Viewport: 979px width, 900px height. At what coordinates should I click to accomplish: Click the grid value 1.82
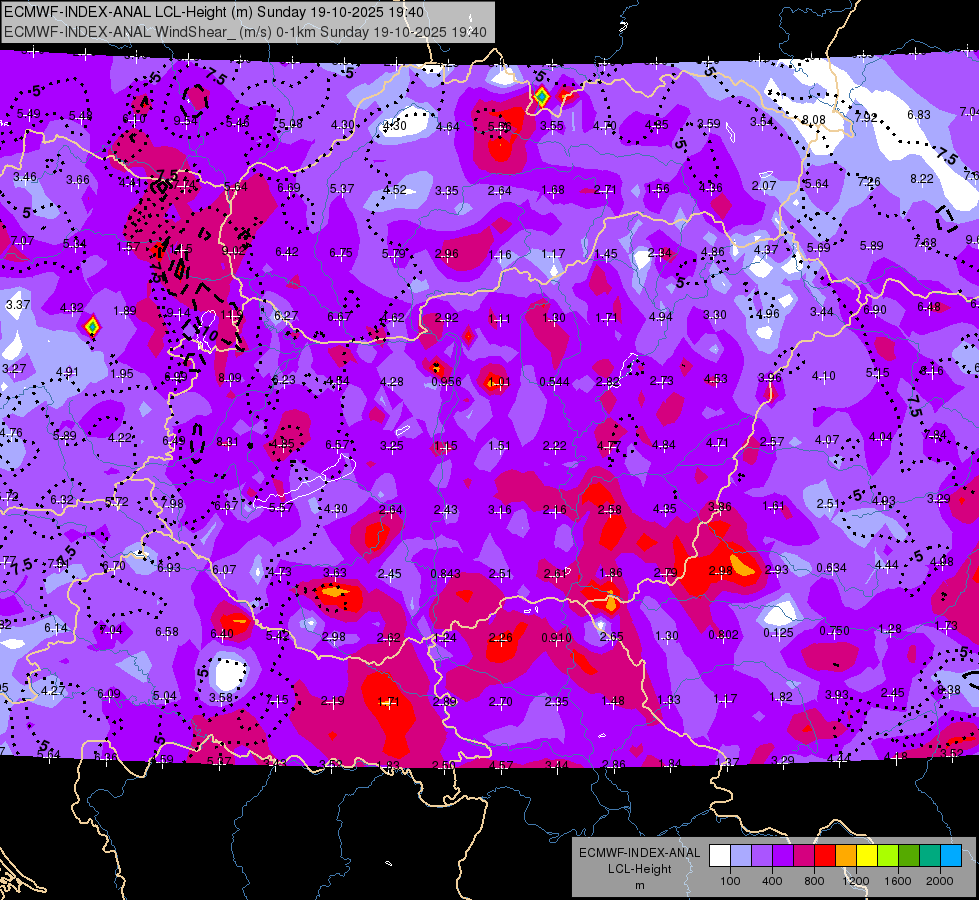781,696
